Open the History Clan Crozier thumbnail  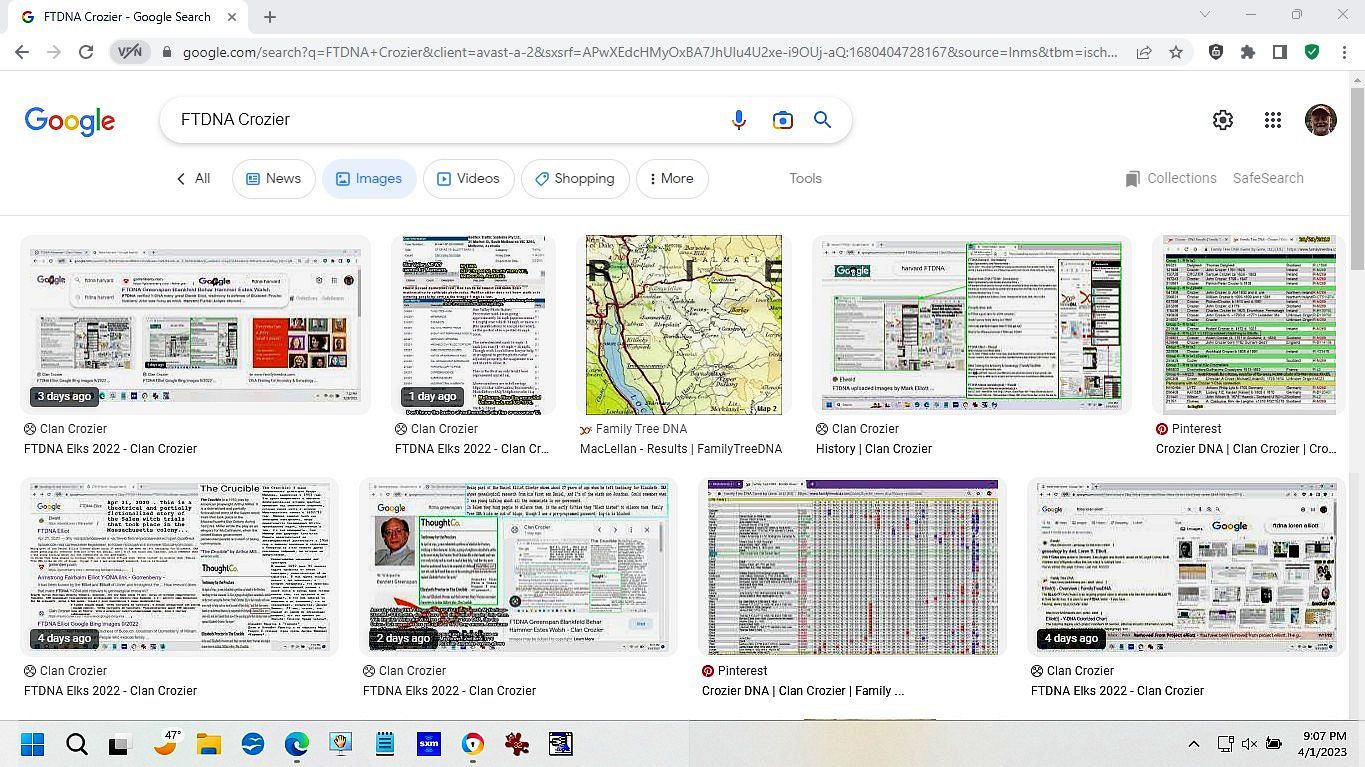(971, 325)
